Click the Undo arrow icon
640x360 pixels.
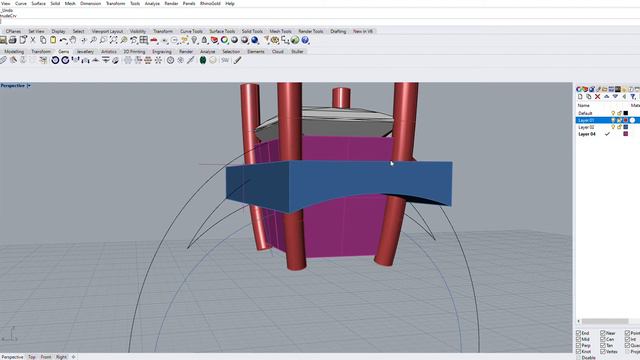coord(63,40)
